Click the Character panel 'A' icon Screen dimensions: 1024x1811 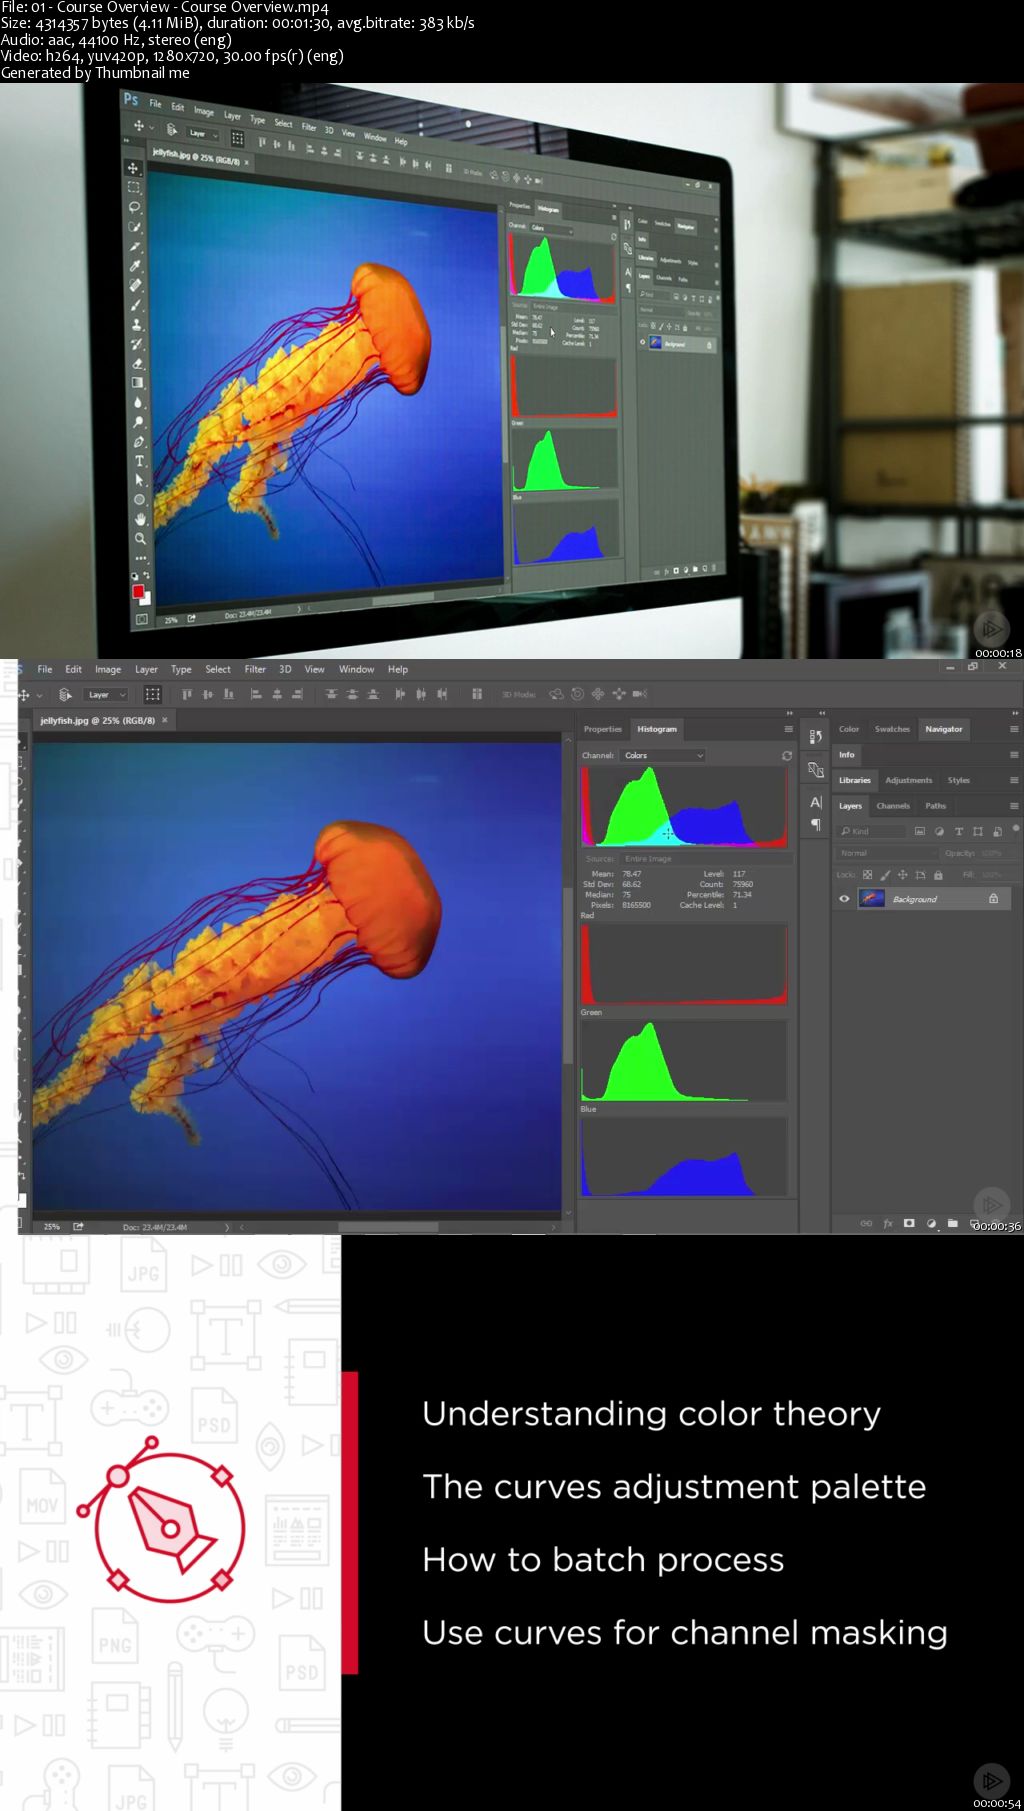click(816, 803)
